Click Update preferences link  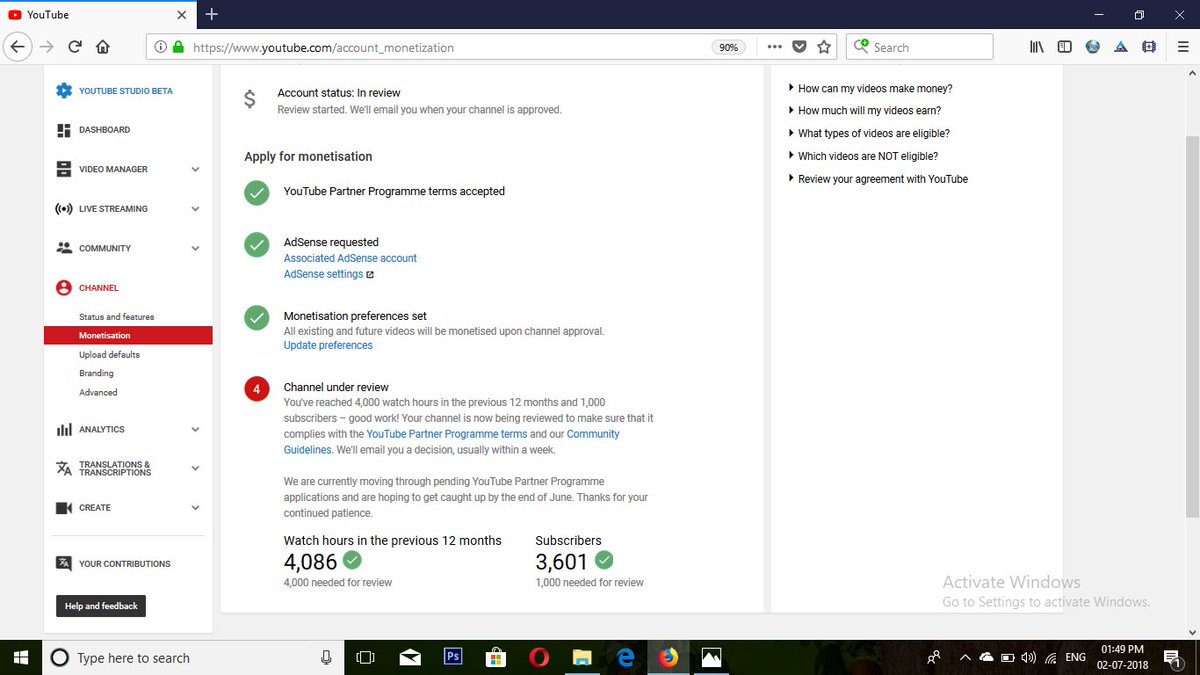click(x=328, y=346)
